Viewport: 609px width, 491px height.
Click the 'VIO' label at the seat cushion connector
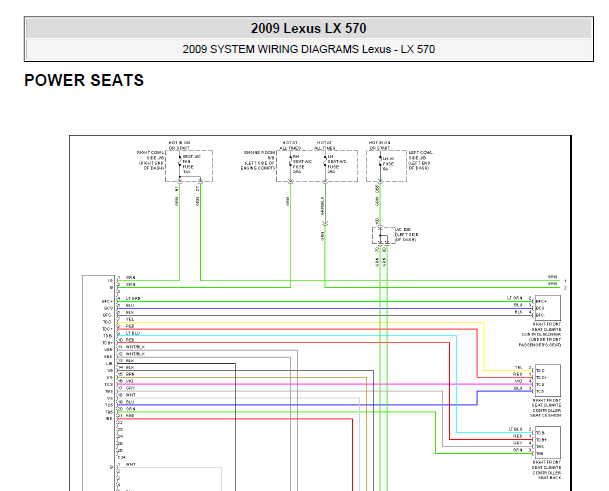(519, 381)
